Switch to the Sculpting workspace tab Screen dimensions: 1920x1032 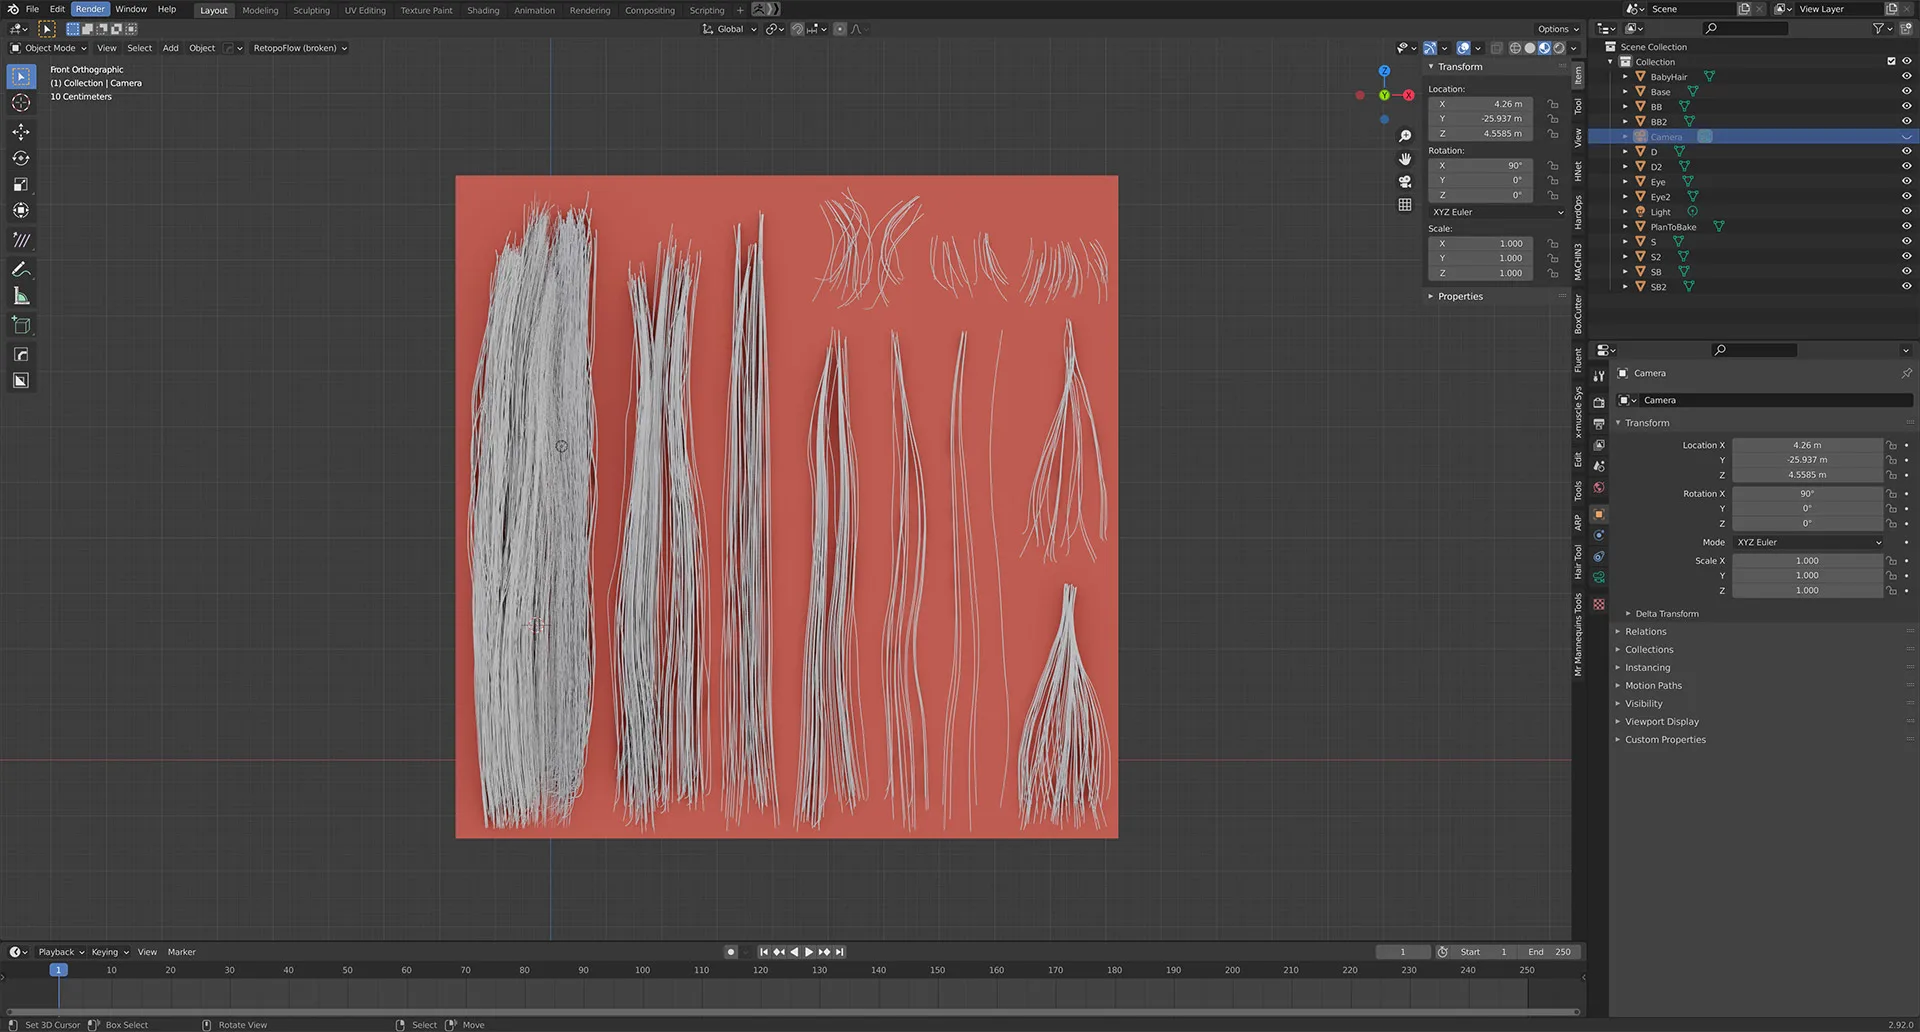pos(311,10)
